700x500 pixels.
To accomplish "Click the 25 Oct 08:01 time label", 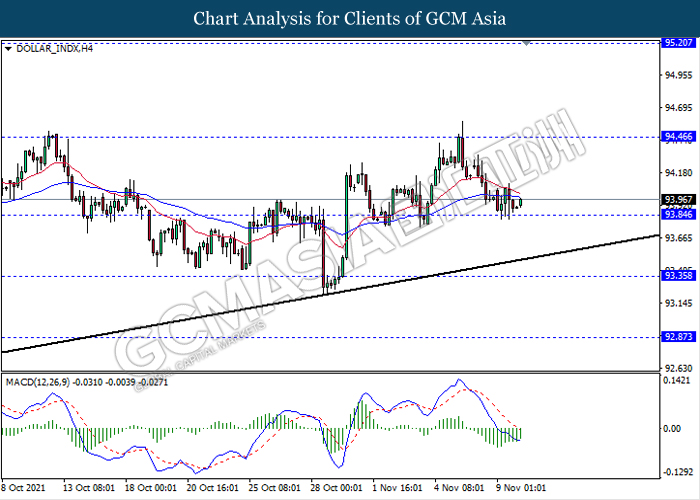I will 275,488.
